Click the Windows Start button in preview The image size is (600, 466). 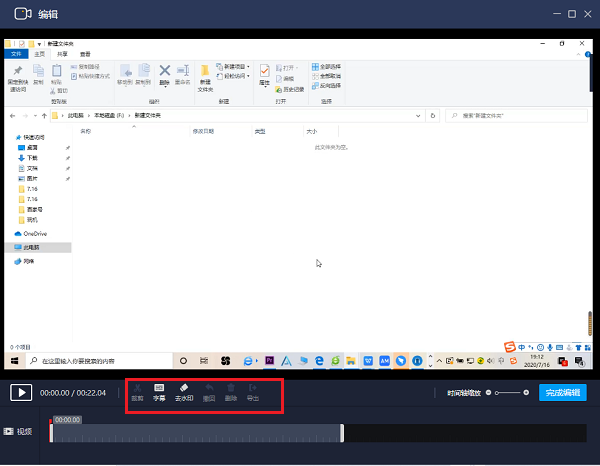pyautogui.click(x=14, y=361)
